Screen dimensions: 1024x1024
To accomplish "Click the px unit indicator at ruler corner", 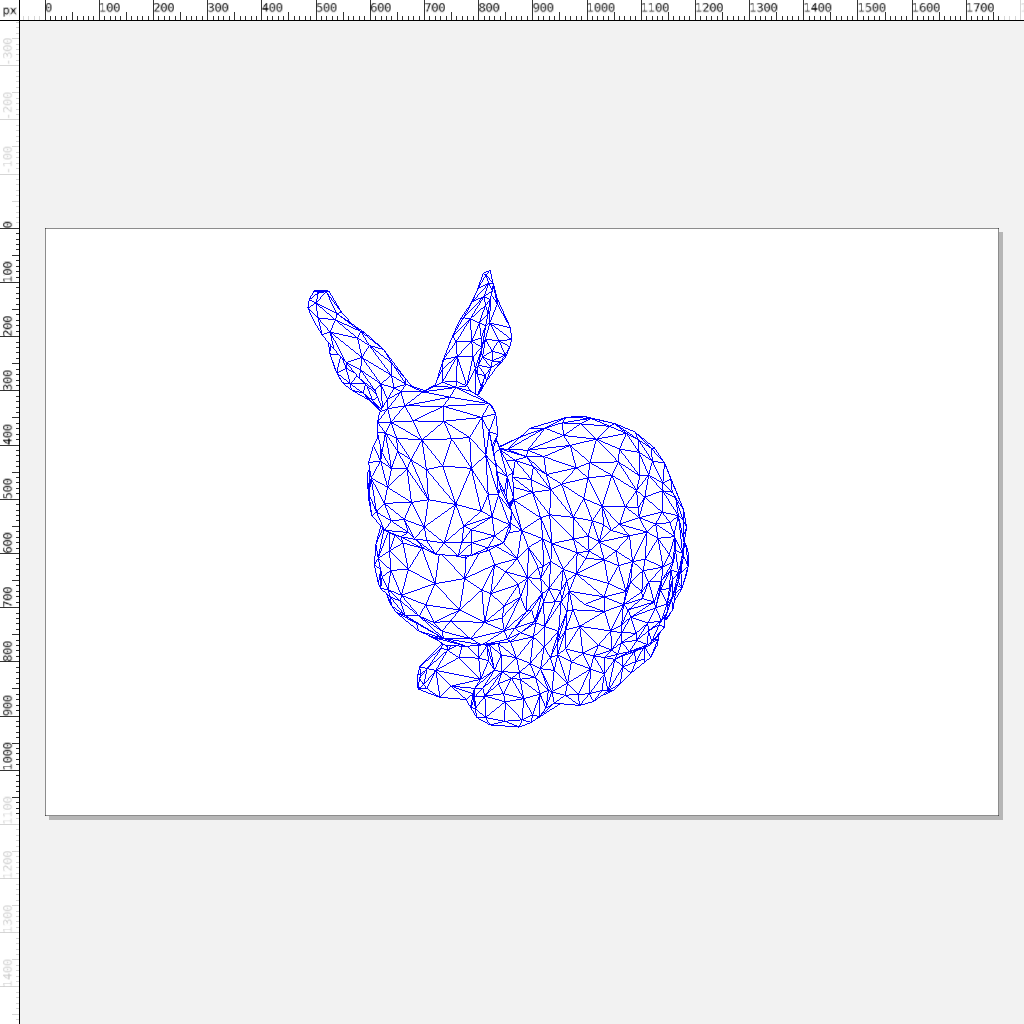I will tap(9, 10).
